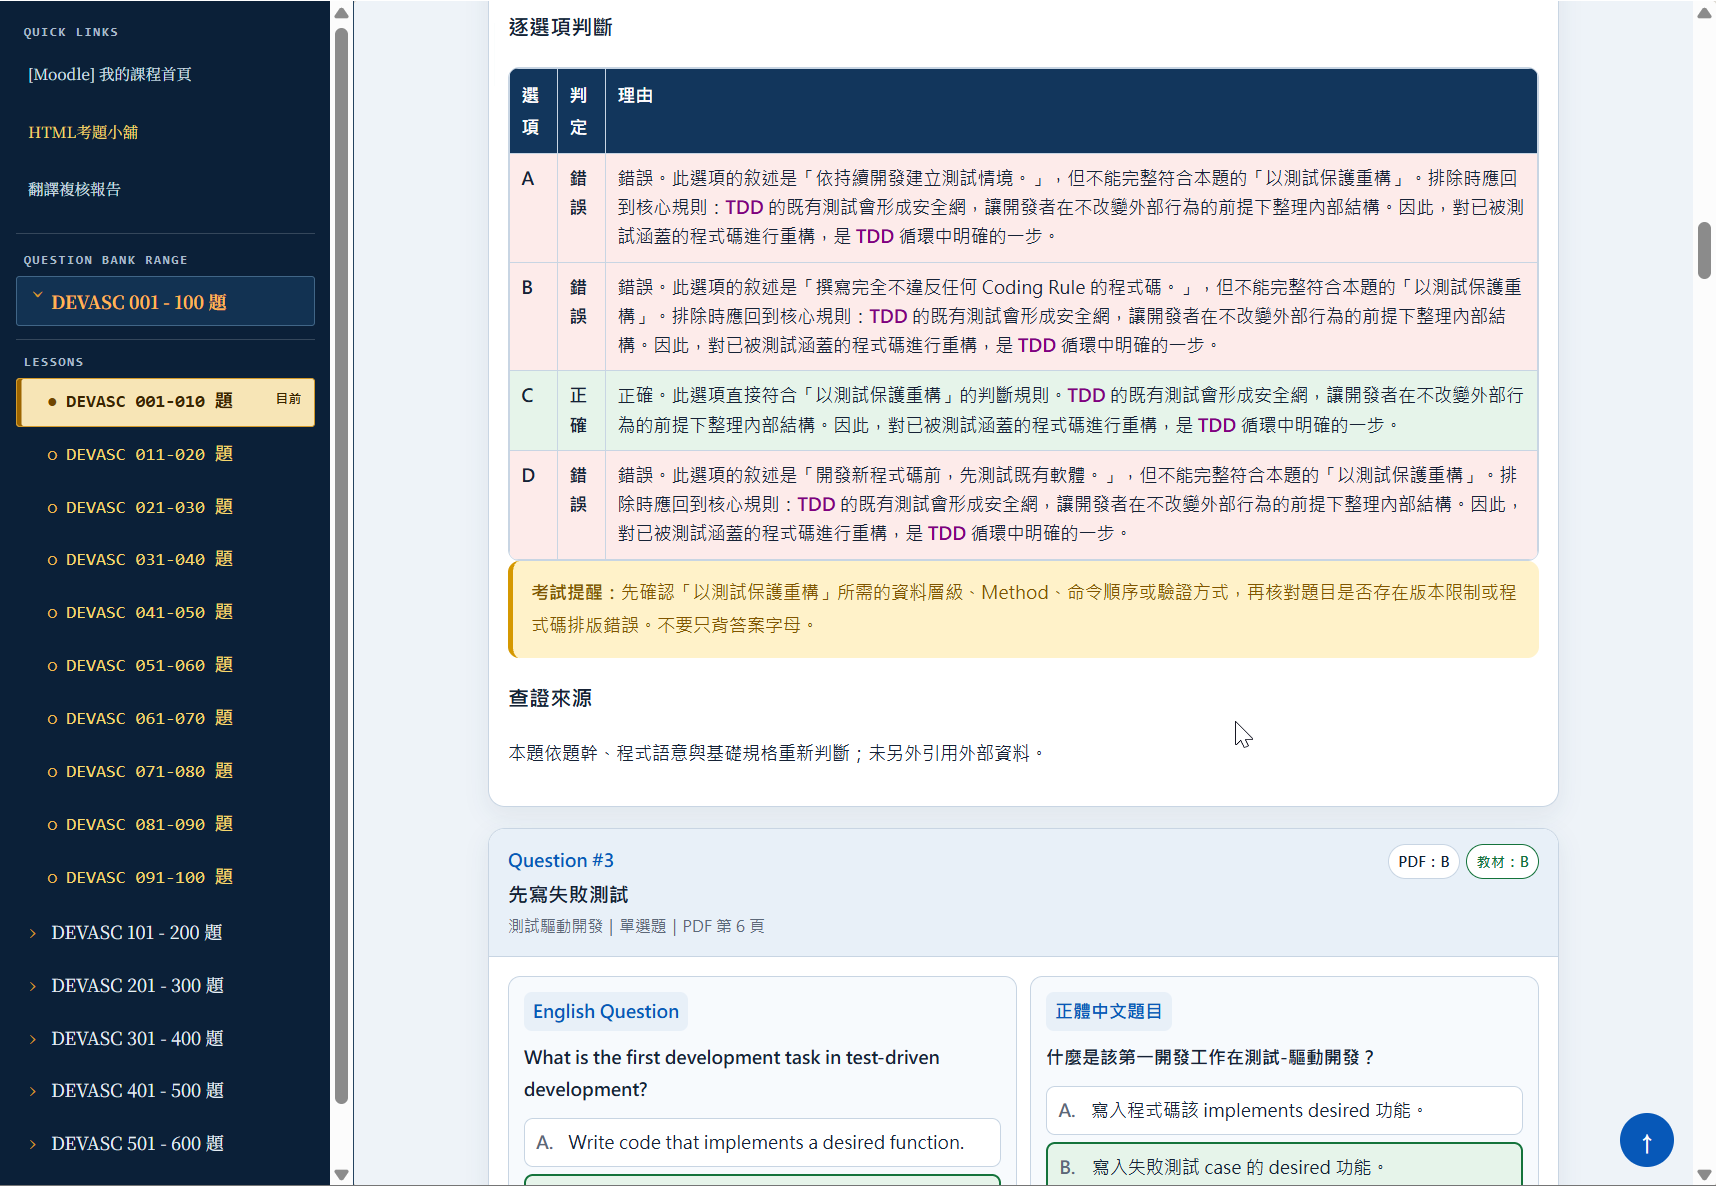
Task: Choose answer A 'Write code that implements a desired function'
Action: 762,1142
